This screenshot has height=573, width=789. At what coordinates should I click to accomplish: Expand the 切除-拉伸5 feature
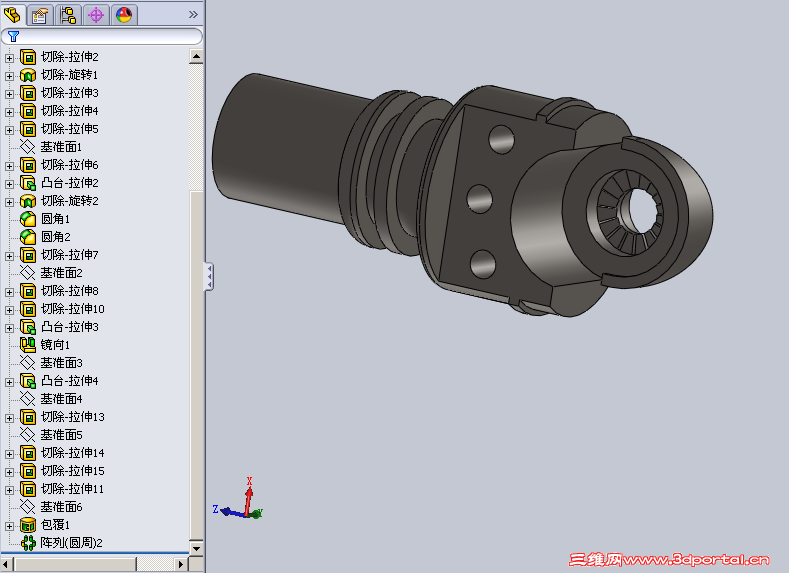(x=9, y=130)
